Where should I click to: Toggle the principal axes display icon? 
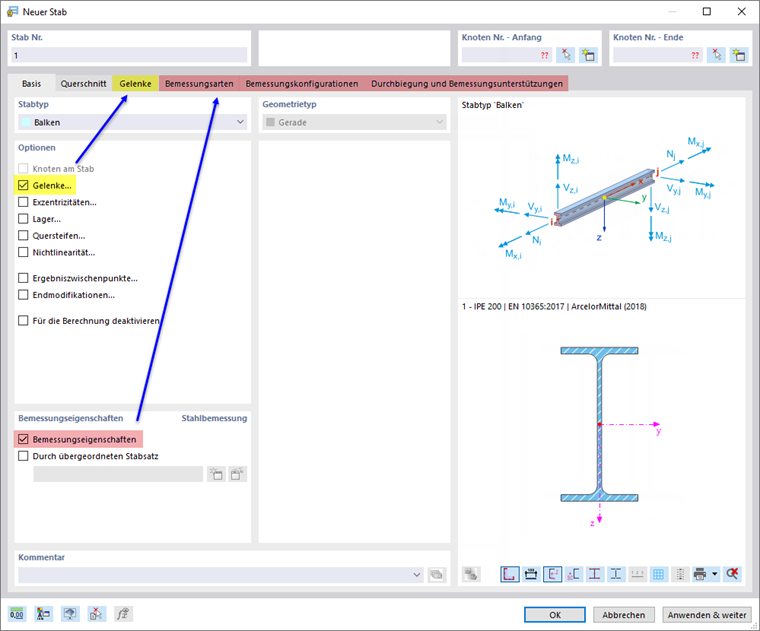(x=553, y=574)
